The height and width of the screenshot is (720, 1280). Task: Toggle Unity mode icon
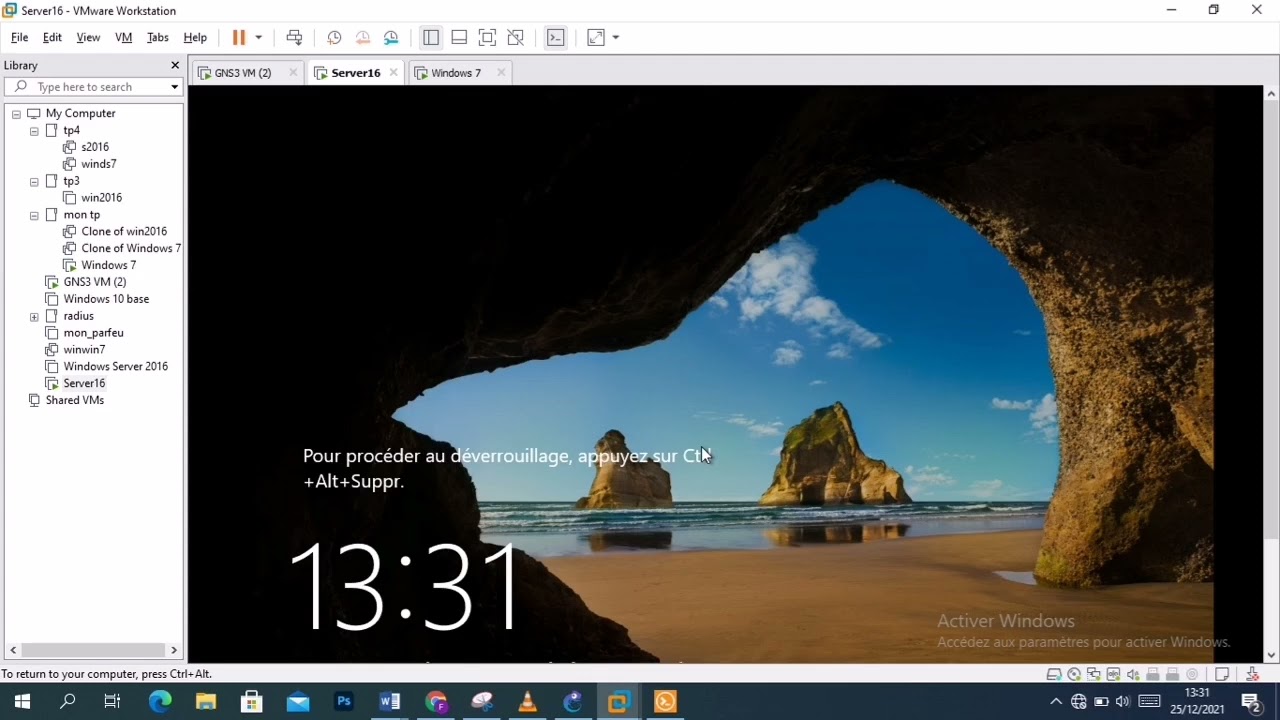coord(516,37)
